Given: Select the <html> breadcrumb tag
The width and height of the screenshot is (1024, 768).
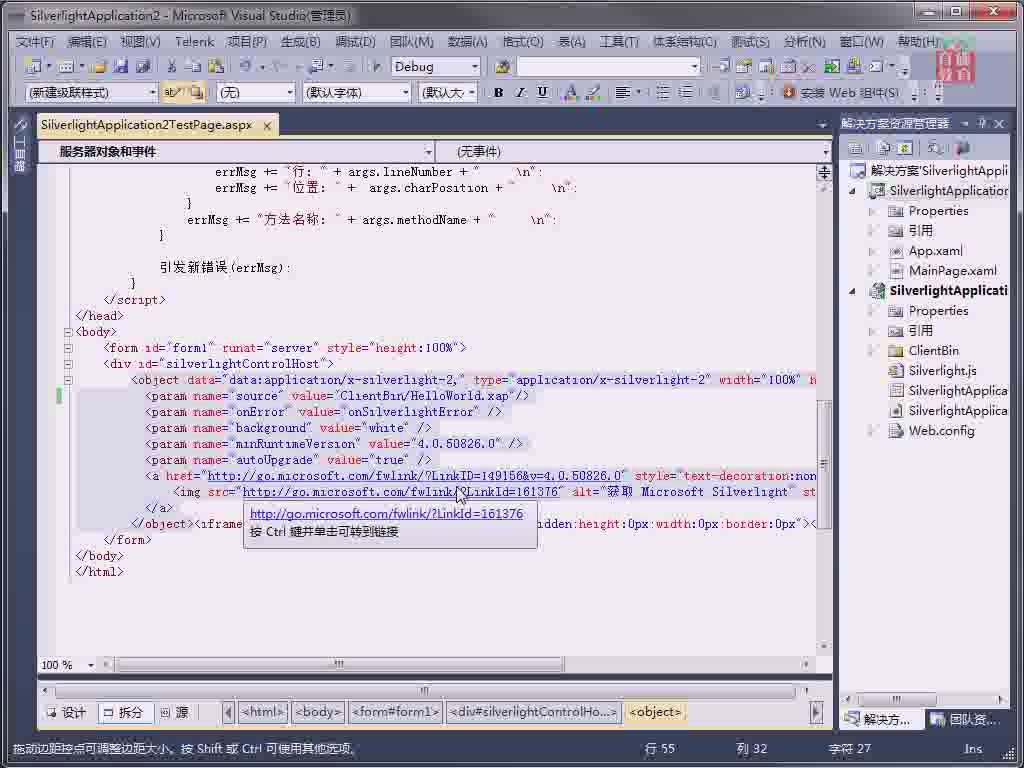Looking at the screenshot, I should click(x=263, y=712).
